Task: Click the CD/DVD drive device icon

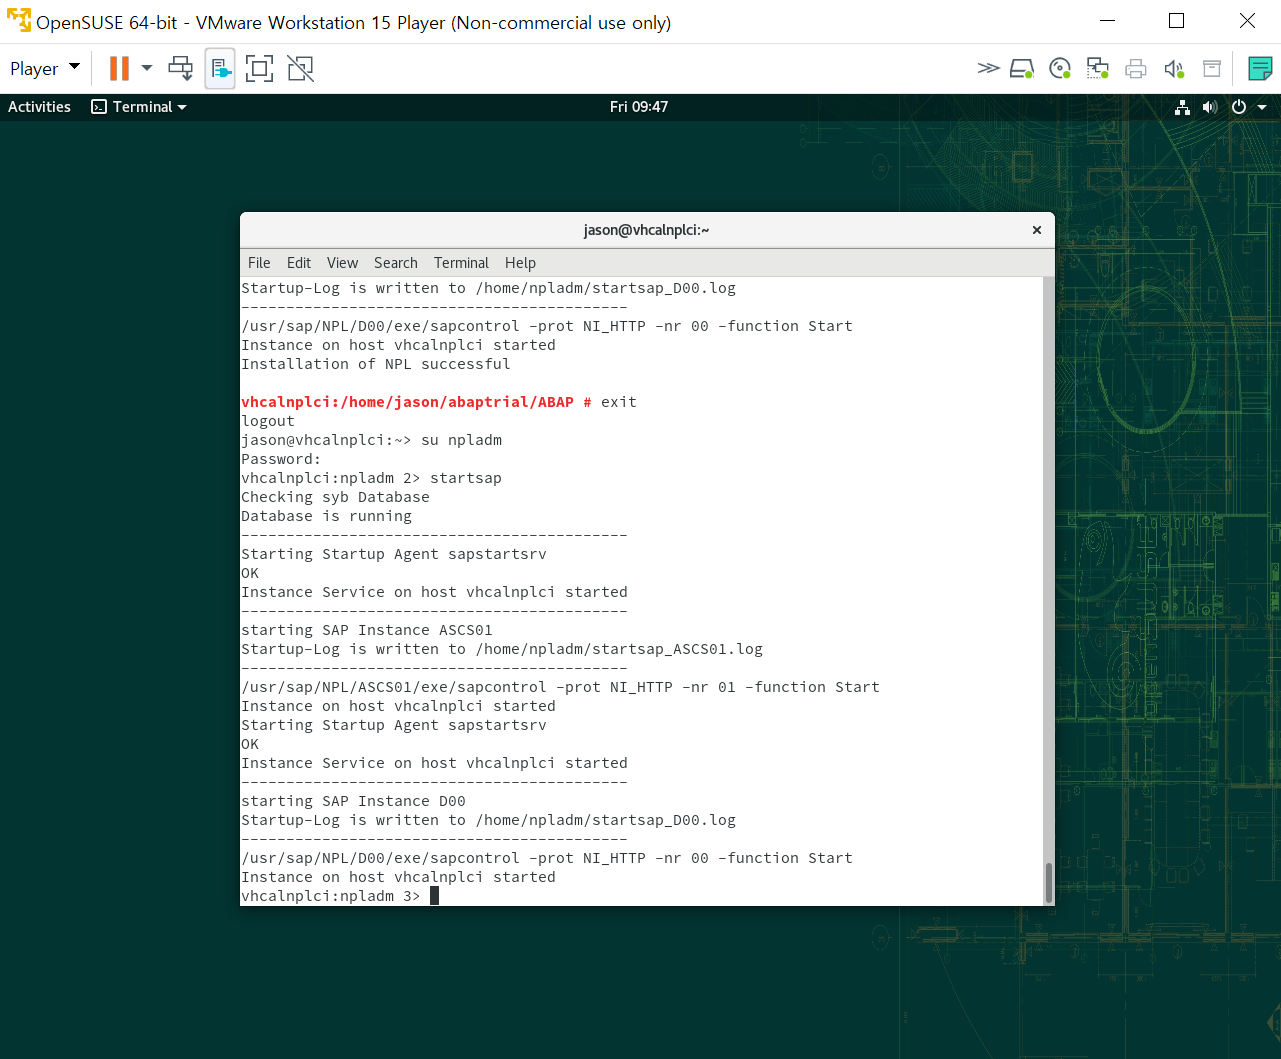Action: (x=1060, y=68)
